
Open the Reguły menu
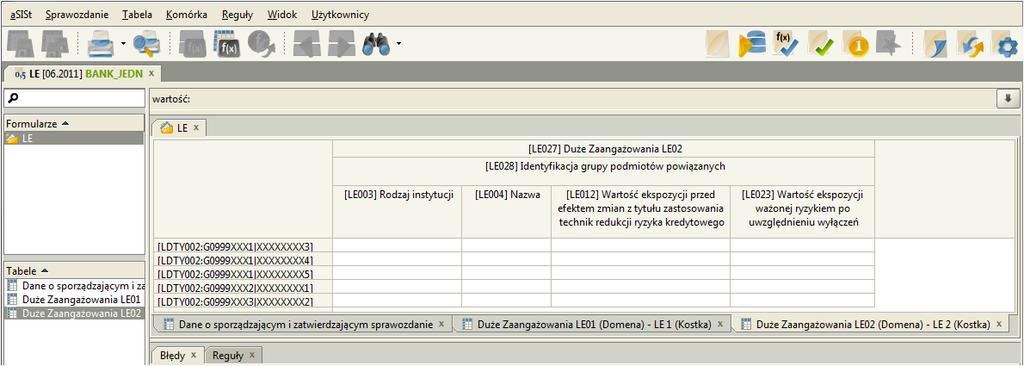click(x=238, y=14)
